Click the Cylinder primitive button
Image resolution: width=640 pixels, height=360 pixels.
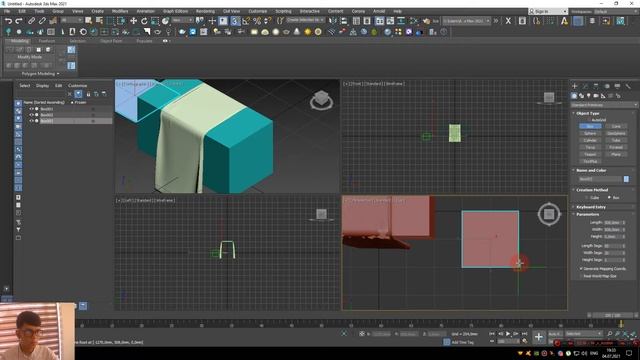pyautogui.click(x=590, y=140)
